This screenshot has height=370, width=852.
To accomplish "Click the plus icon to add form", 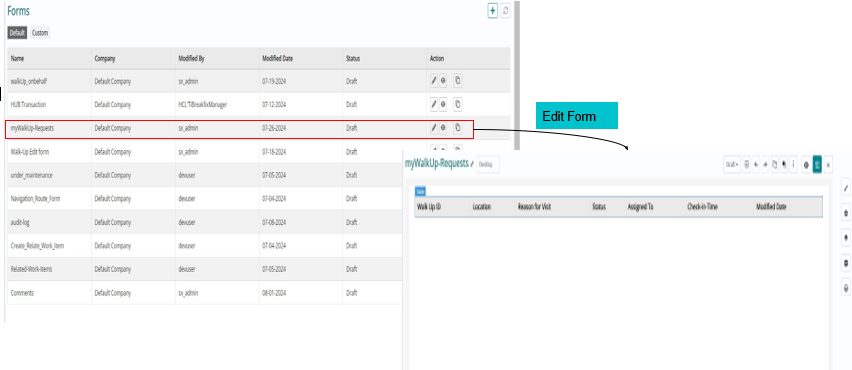I will 492,11.
